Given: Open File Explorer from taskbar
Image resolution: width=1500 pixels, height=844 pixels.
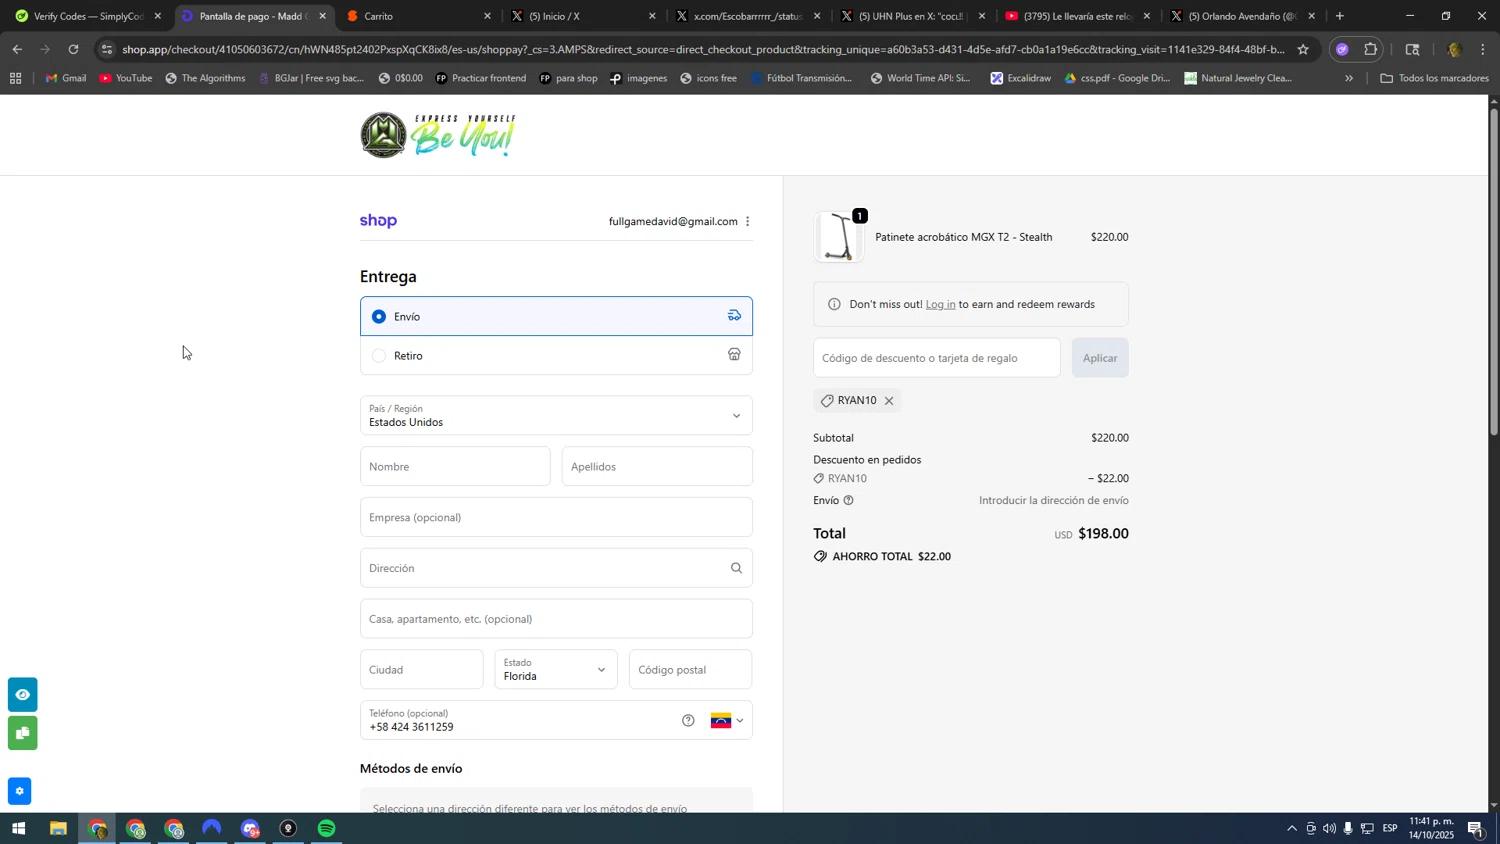Looking at the screenshot, I should pyautogui.click(x=58, y=829).
